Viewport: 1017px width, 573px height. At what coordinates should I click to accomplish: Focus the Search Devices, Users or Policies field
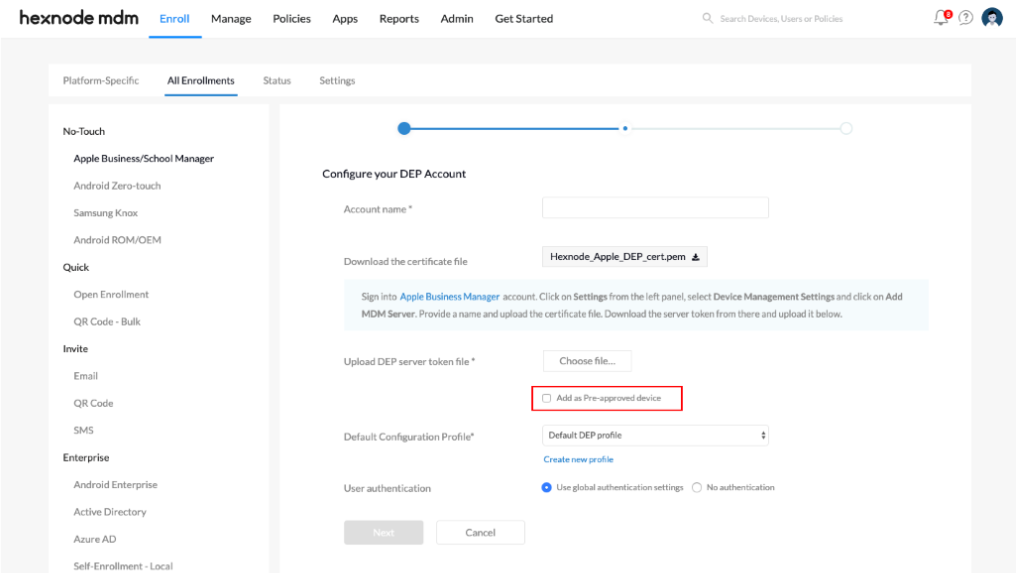point(781,19)
